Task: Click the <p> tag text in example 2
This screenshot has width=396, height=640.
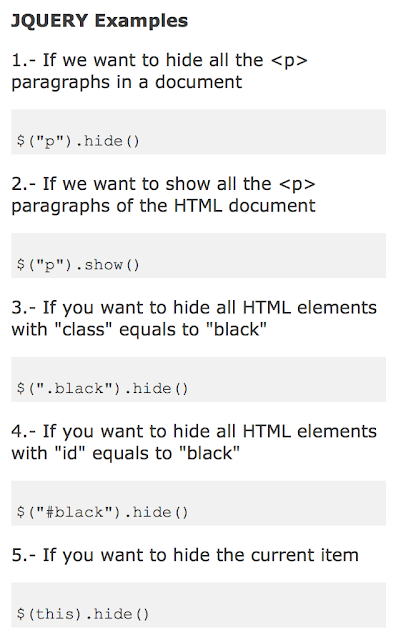Action: (297, 184)
